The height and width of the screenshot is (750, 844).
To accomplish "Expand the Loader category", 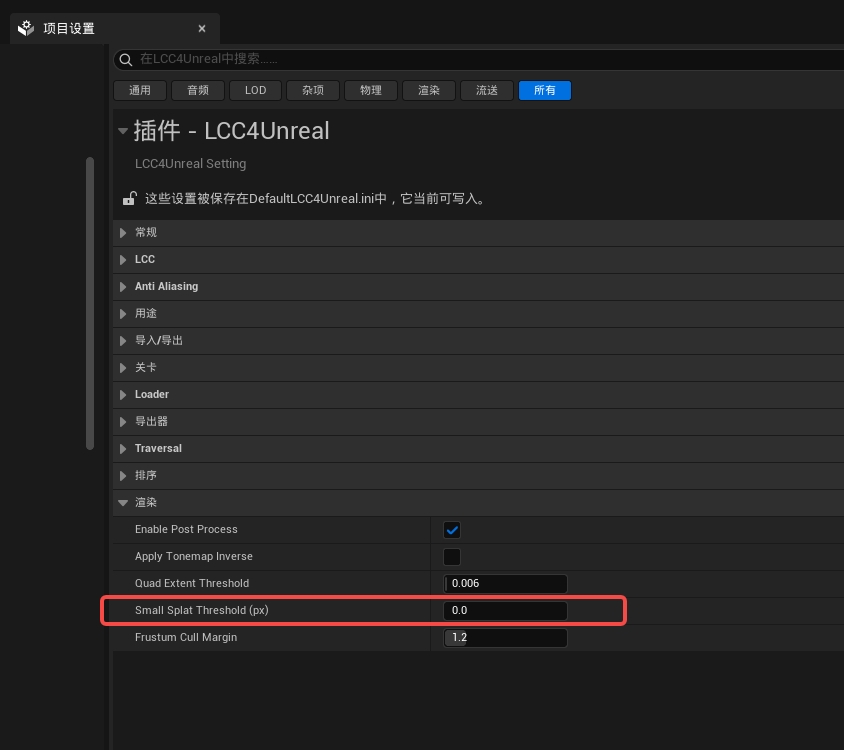I will [x=123, y=395].
